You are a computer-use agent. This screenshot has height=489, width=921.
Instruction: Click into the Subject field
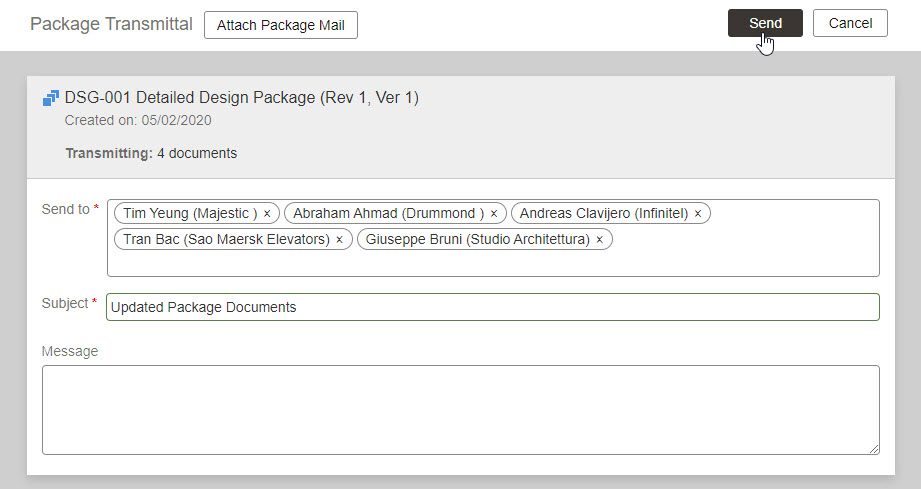click(x=493, y=307)
